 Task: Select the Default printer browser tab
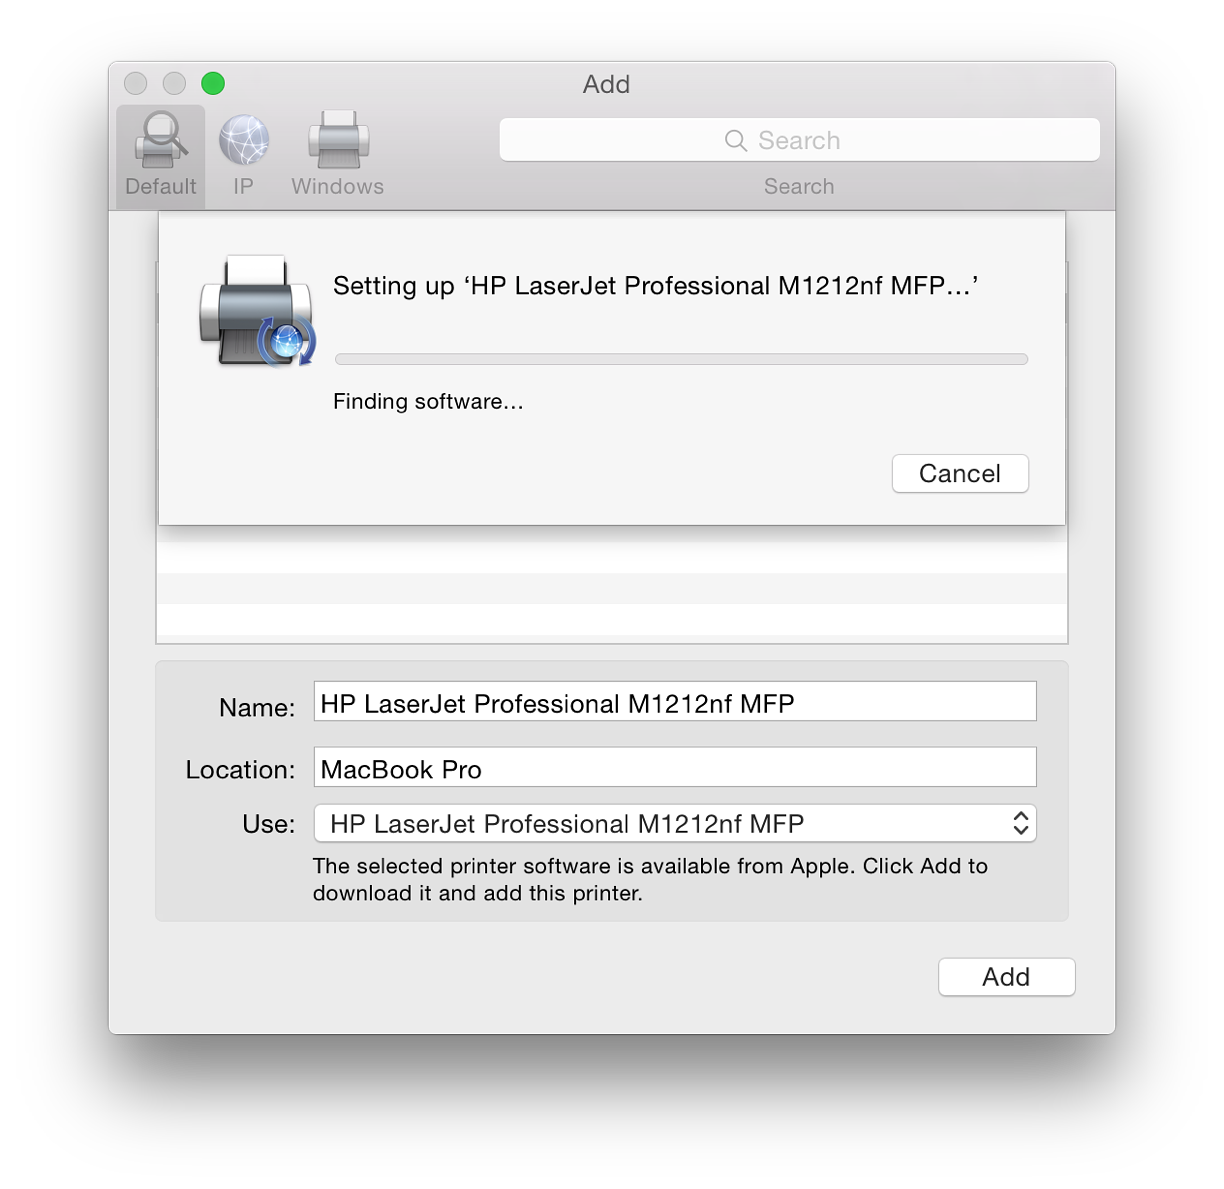[161, 156]
